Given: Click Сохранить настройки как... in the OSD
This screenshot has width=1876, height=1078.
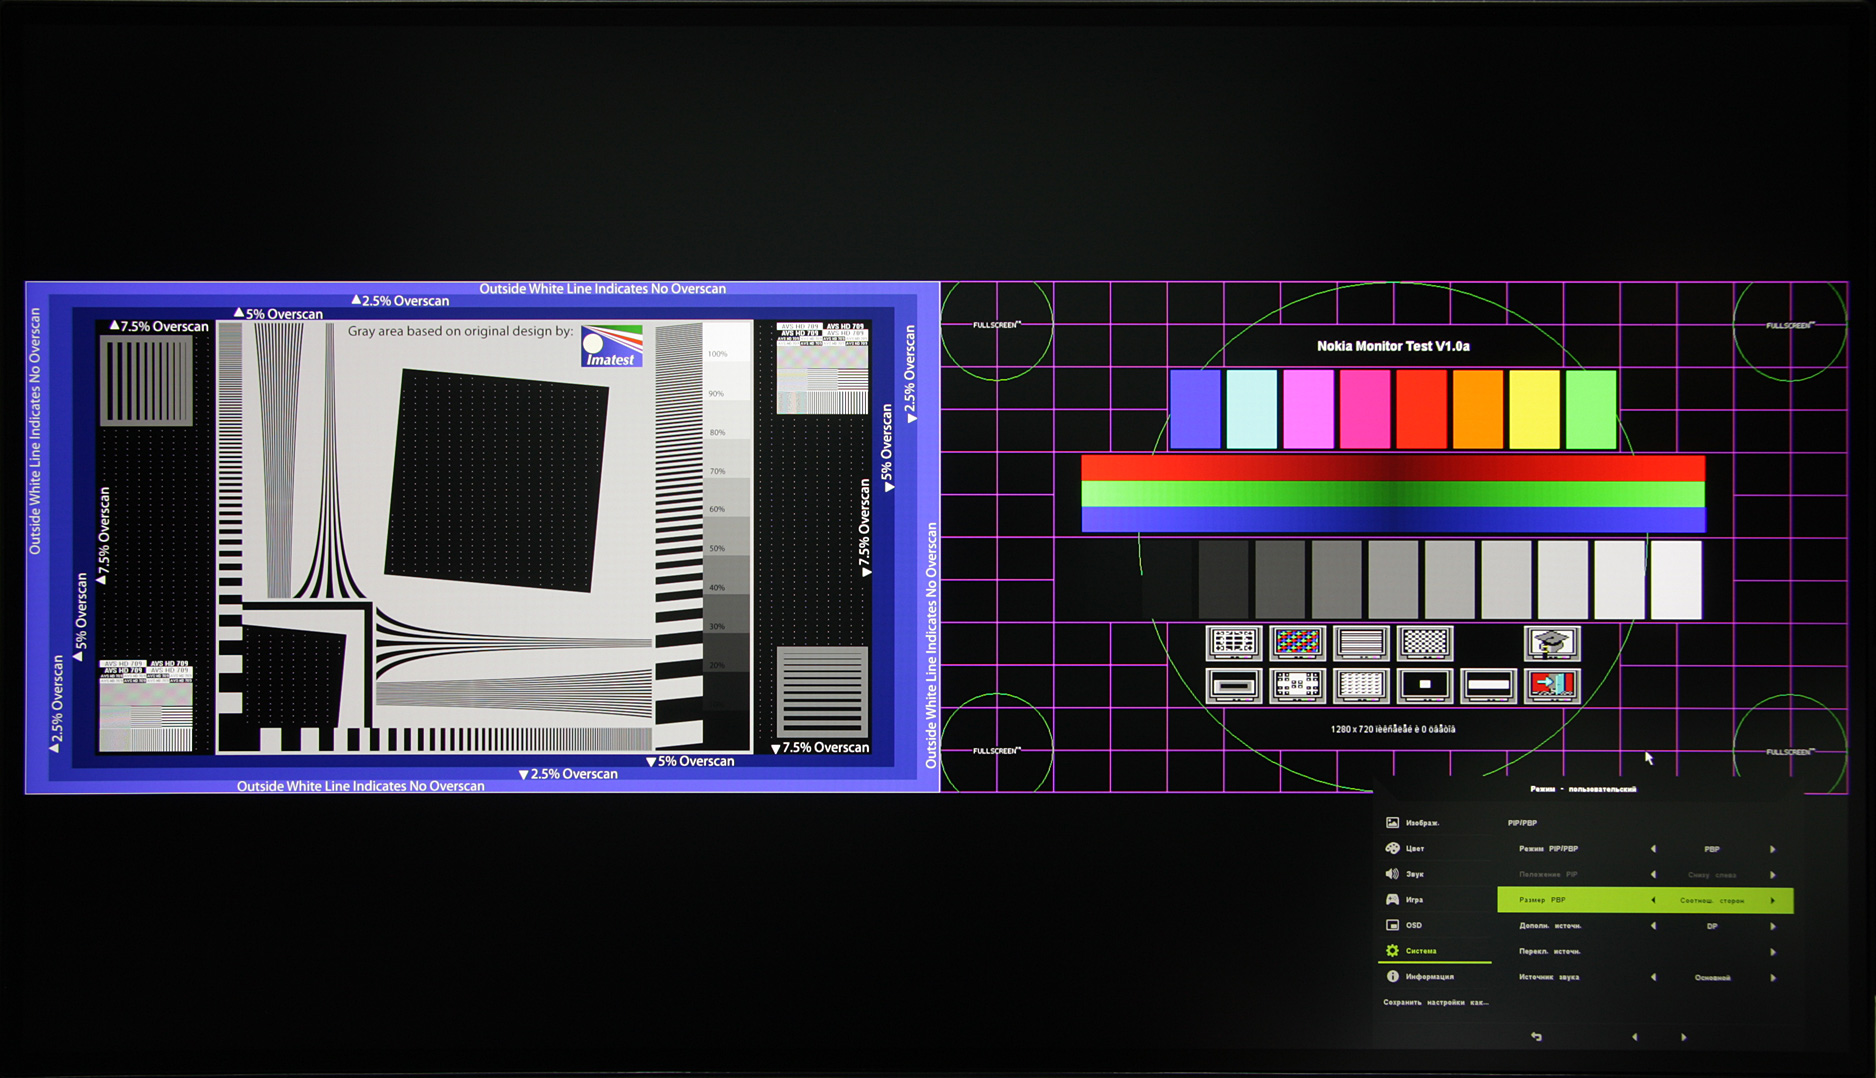Looking at the screenshot, I should click(1435, 1002).
